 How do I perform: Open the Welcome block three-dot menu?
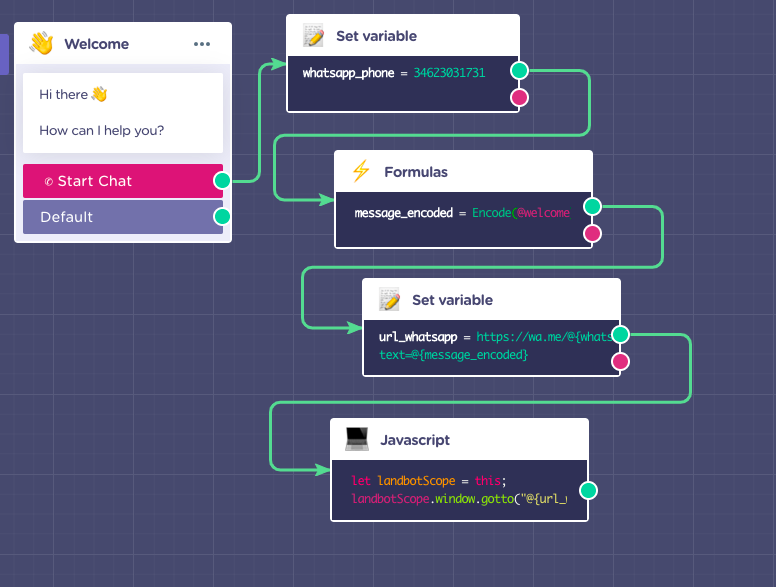(x=201, y=44)
